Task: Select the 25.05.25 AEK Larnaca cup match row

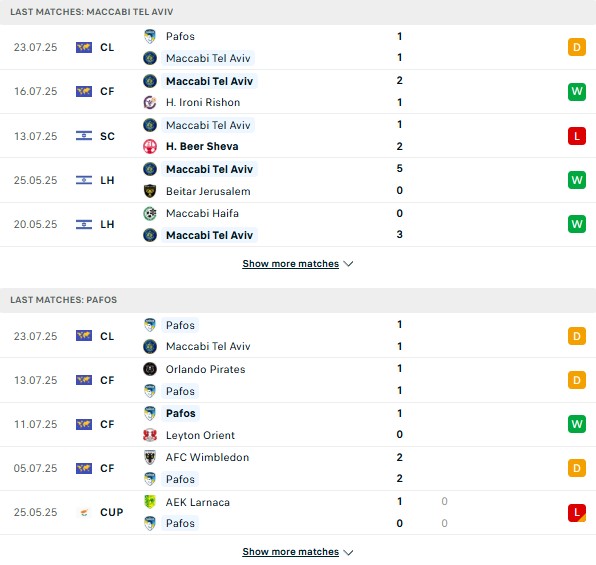Action: point(298,513)
